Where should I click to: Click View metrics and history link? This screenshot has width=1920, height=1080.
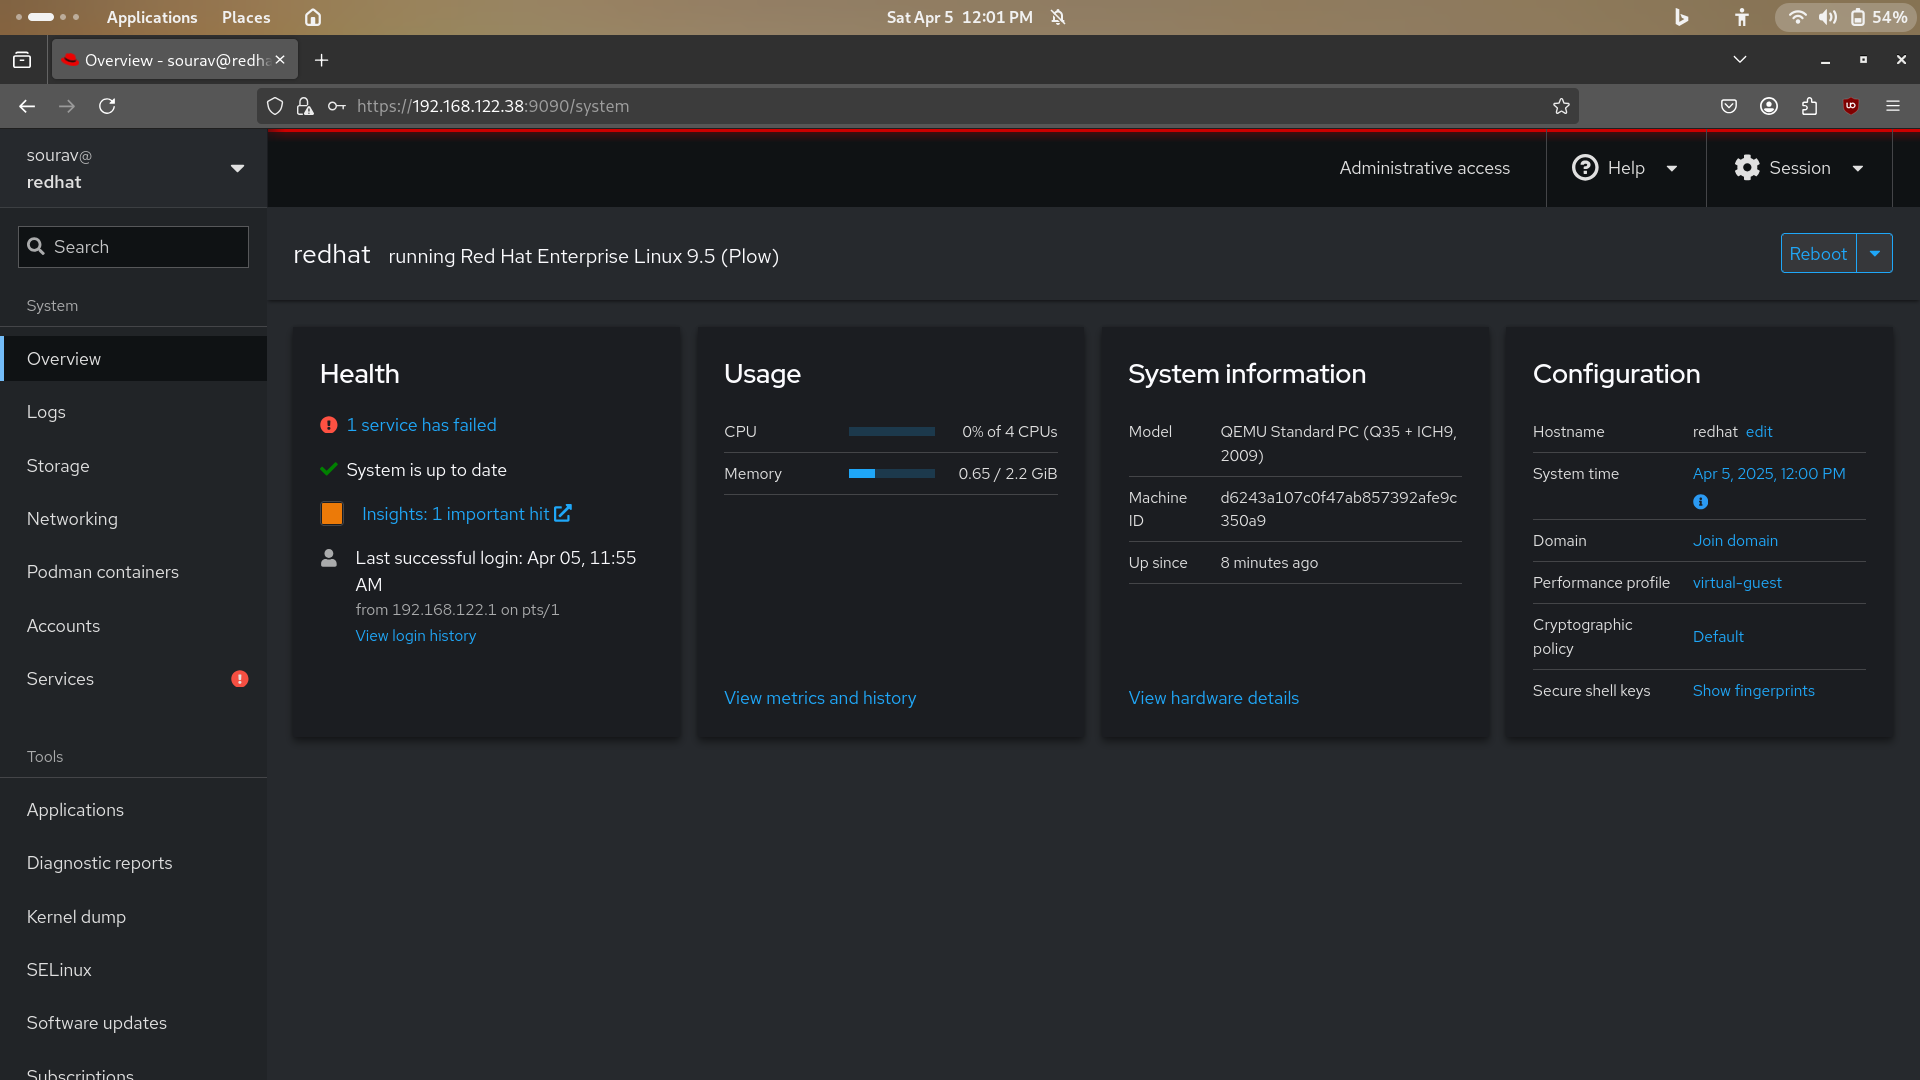(x=820, y=698)
